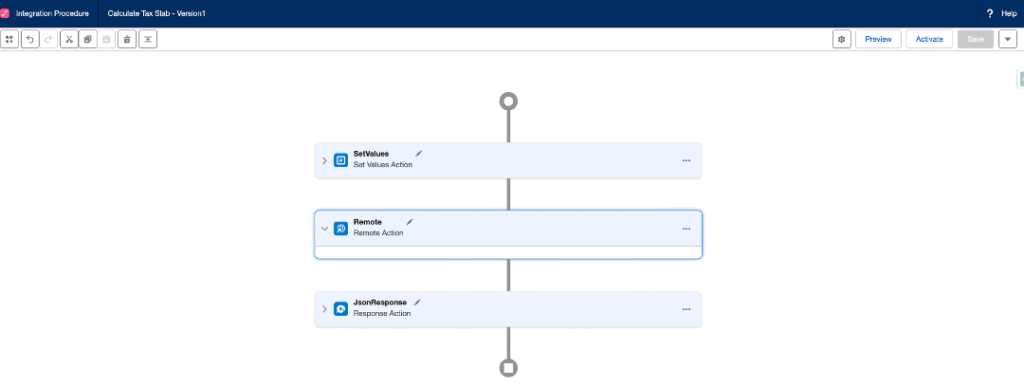This screenshot has width=1024, height=387.
Task: Click the undo toolbar icon
Action: (x=29, y=39)
